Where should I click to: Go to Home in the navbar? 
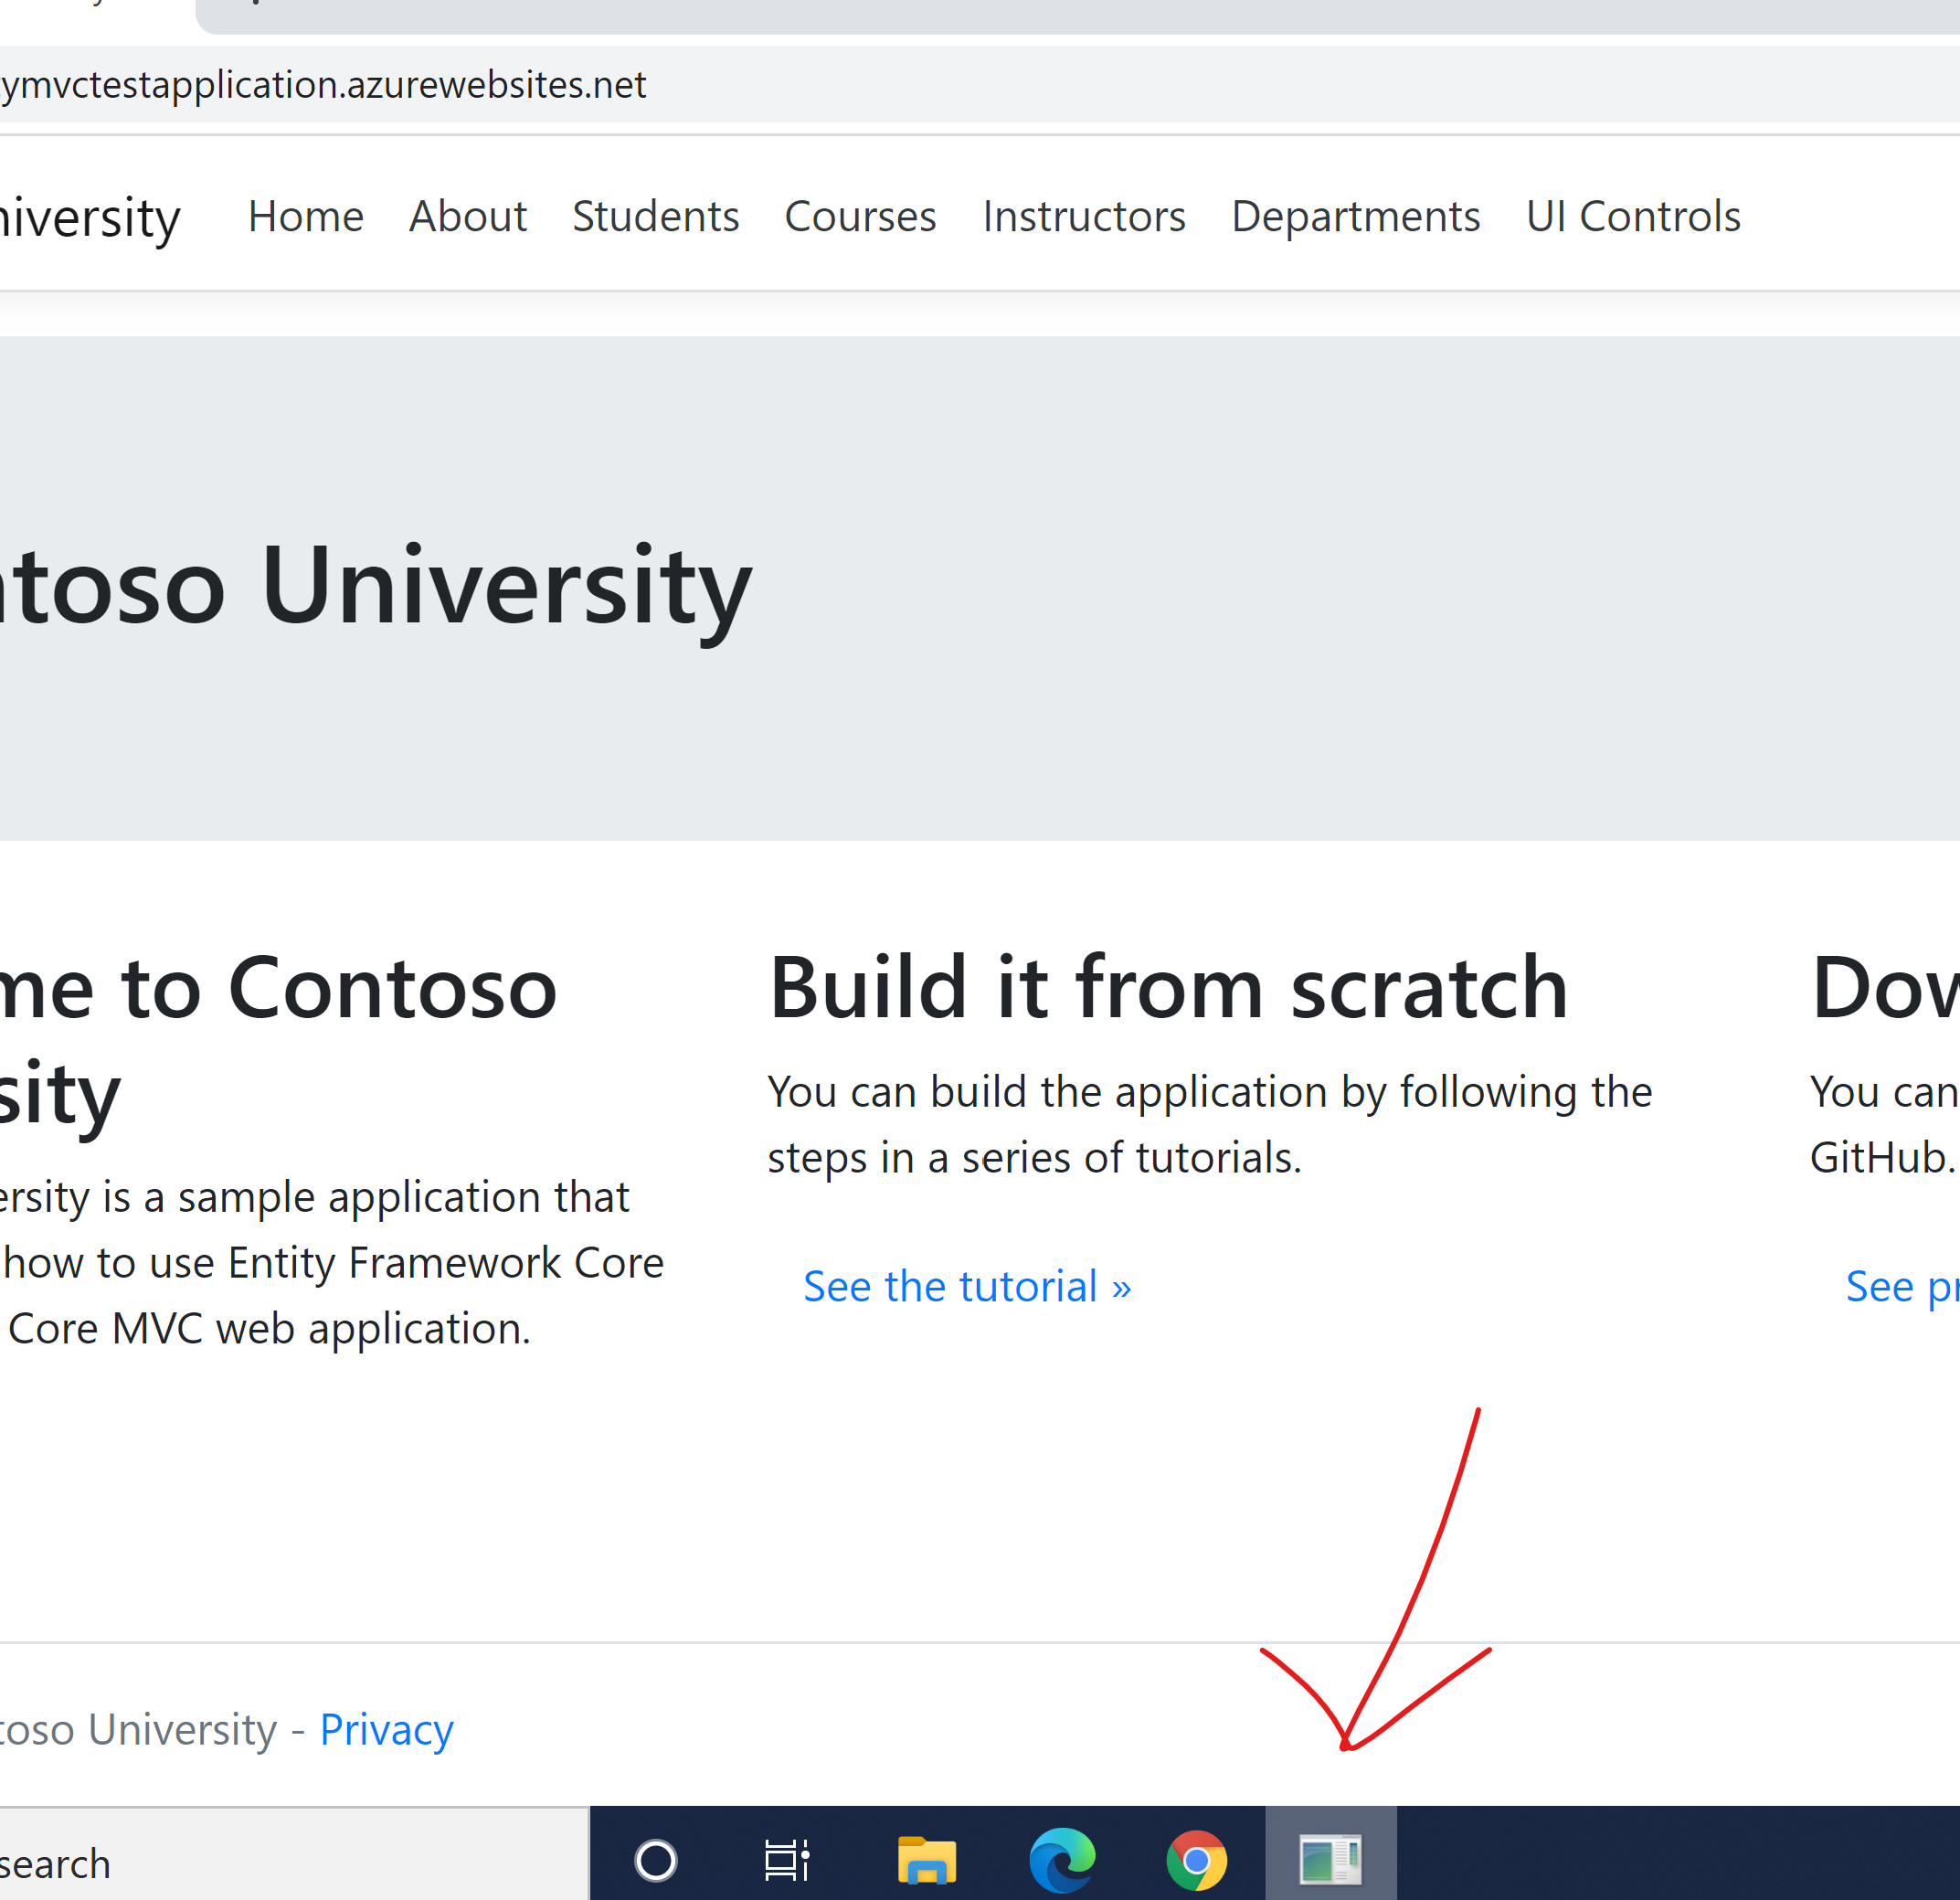pyautogui.click(x=306, y=216)
